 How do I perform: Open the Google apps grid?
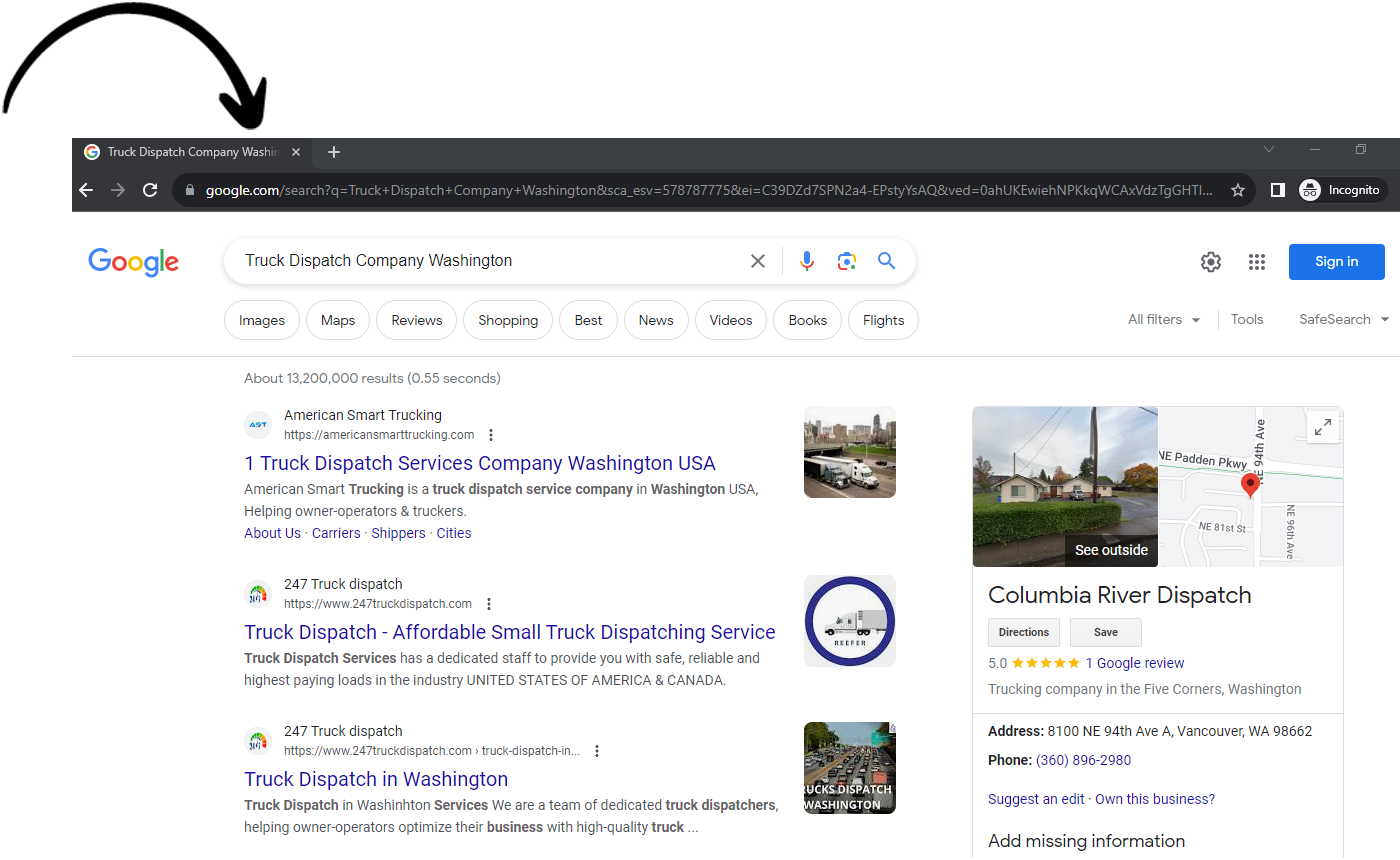[1257, 262]
